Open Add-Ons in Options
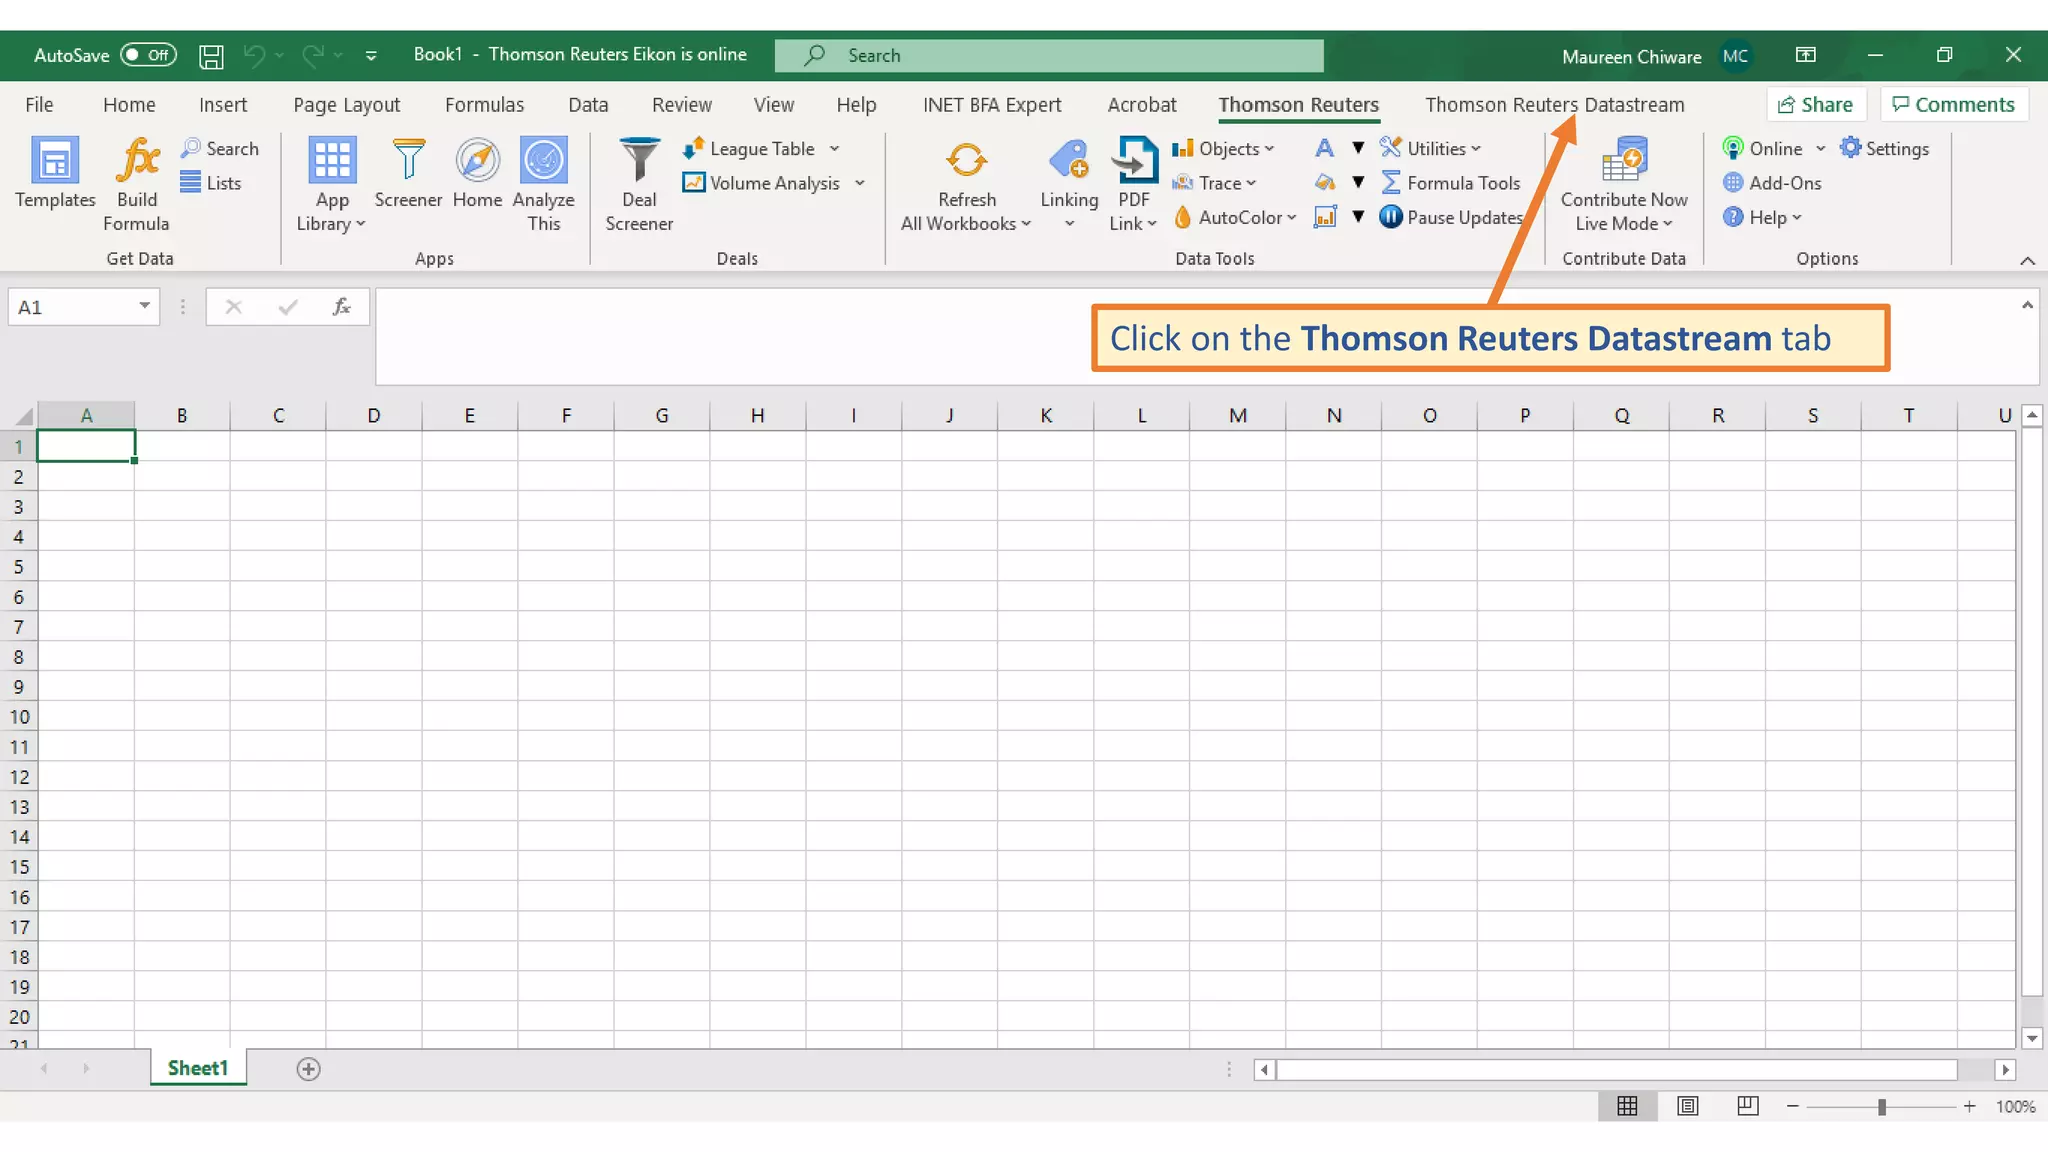This screenshot has width=2048, height=1152. (x=1771, y=183)
